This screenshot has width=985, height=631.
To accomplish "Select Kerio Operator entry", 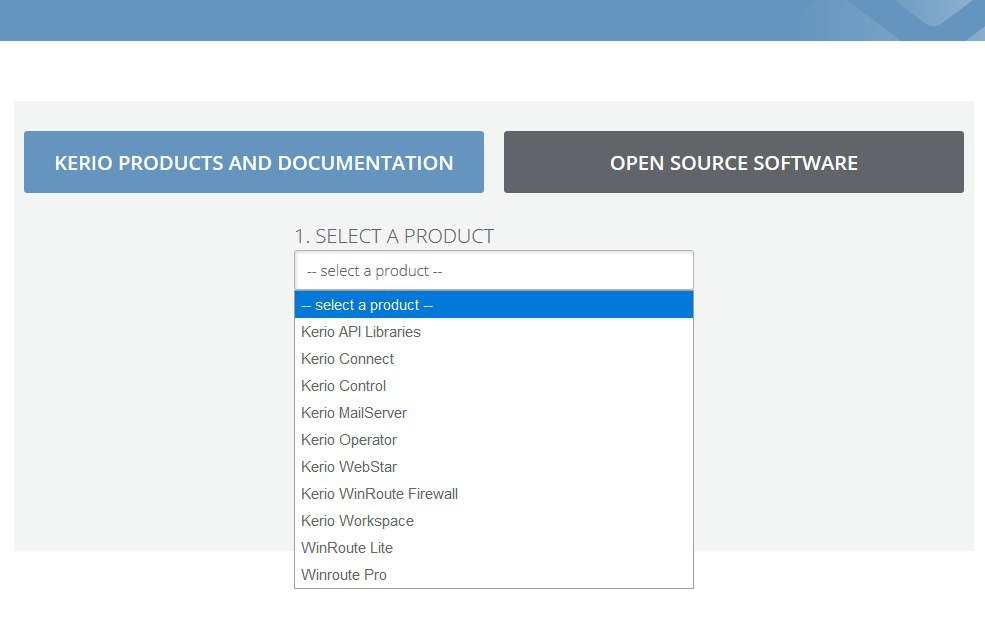I will click(494, 440).
